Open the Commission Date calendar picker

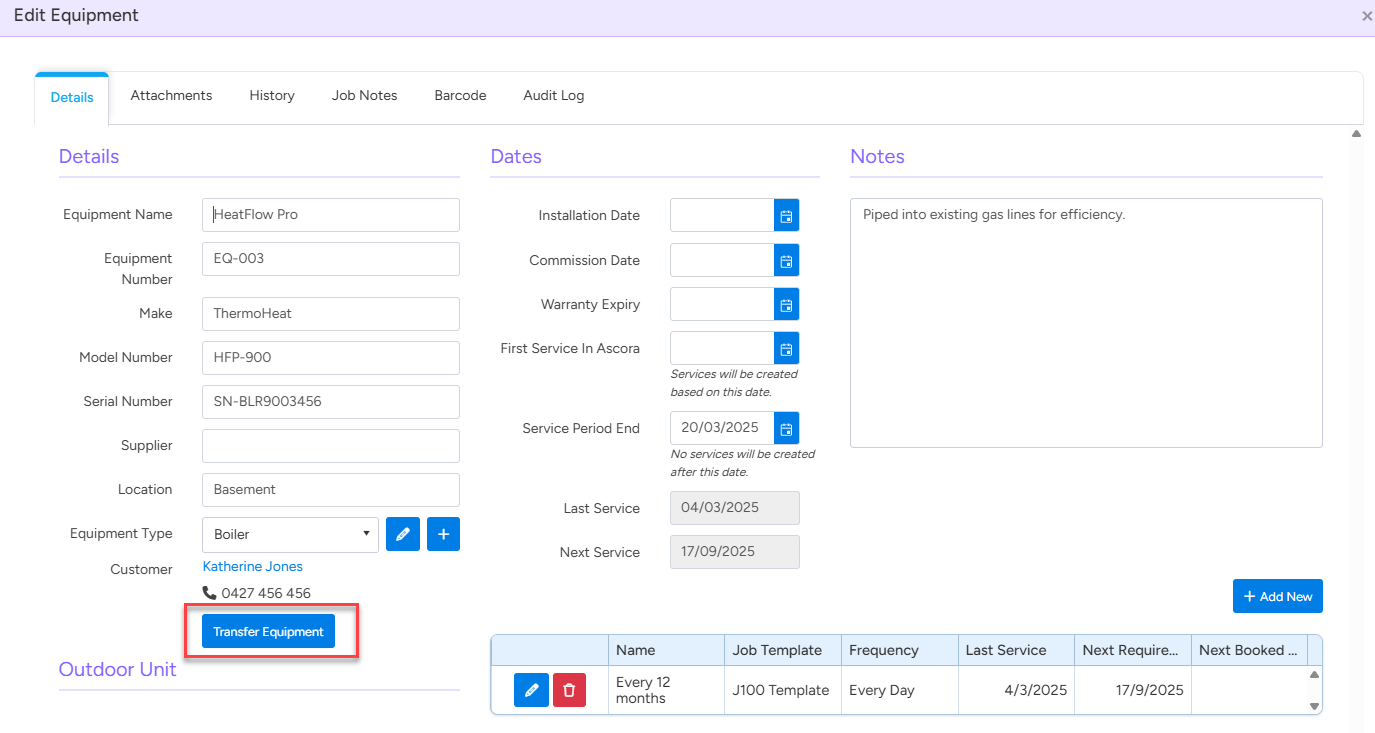point(786,260)
